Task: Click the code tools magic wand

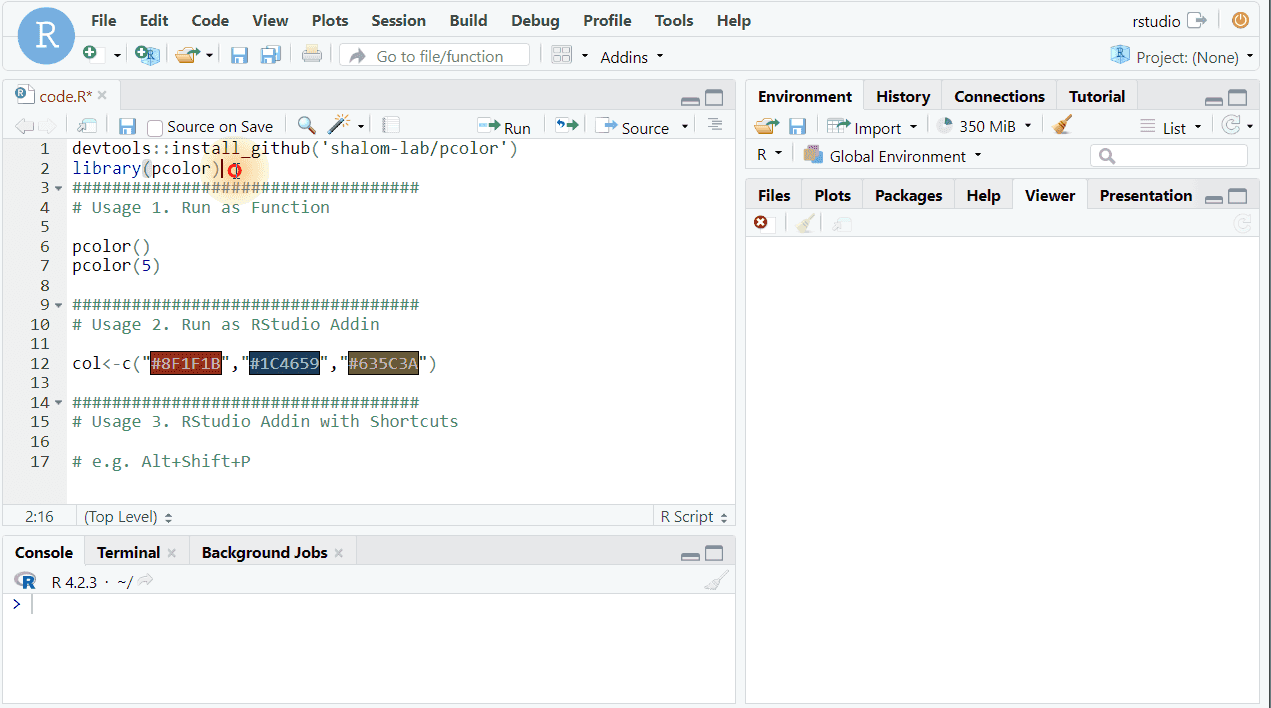Action: tap(340, 126)
